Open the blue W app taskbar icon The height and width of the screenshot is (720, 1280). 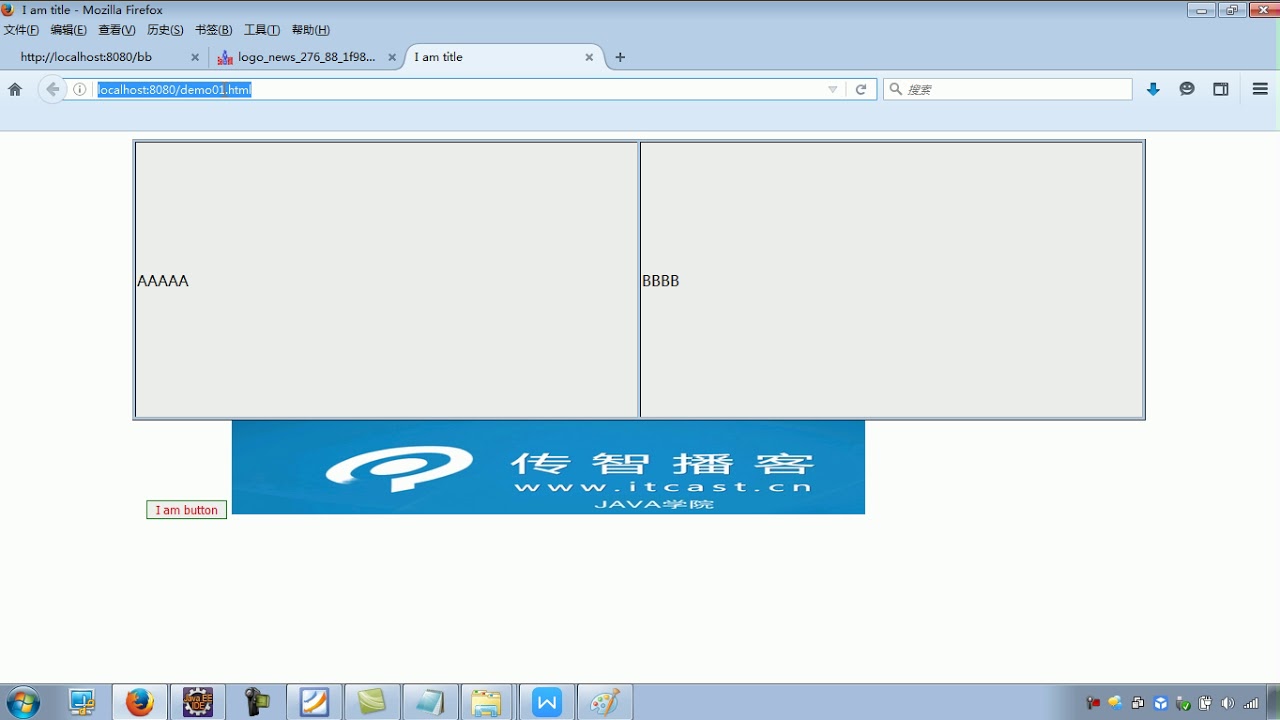click(x=547, y=702)
